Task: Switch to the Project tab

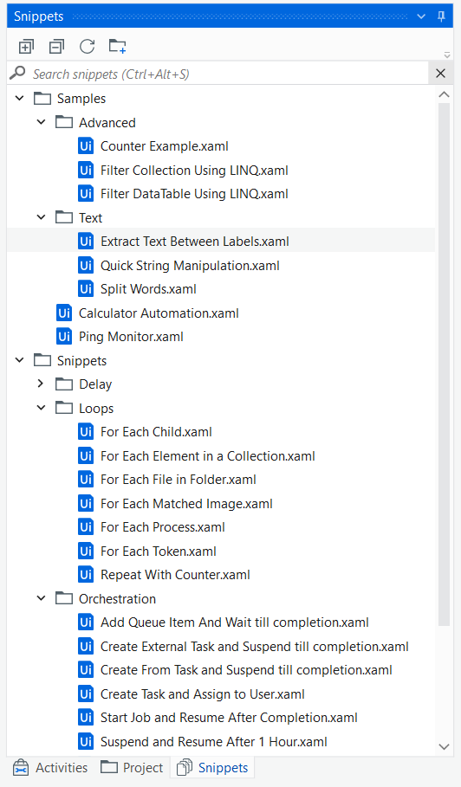Action: pyautogui.click(x=132, y=767)
